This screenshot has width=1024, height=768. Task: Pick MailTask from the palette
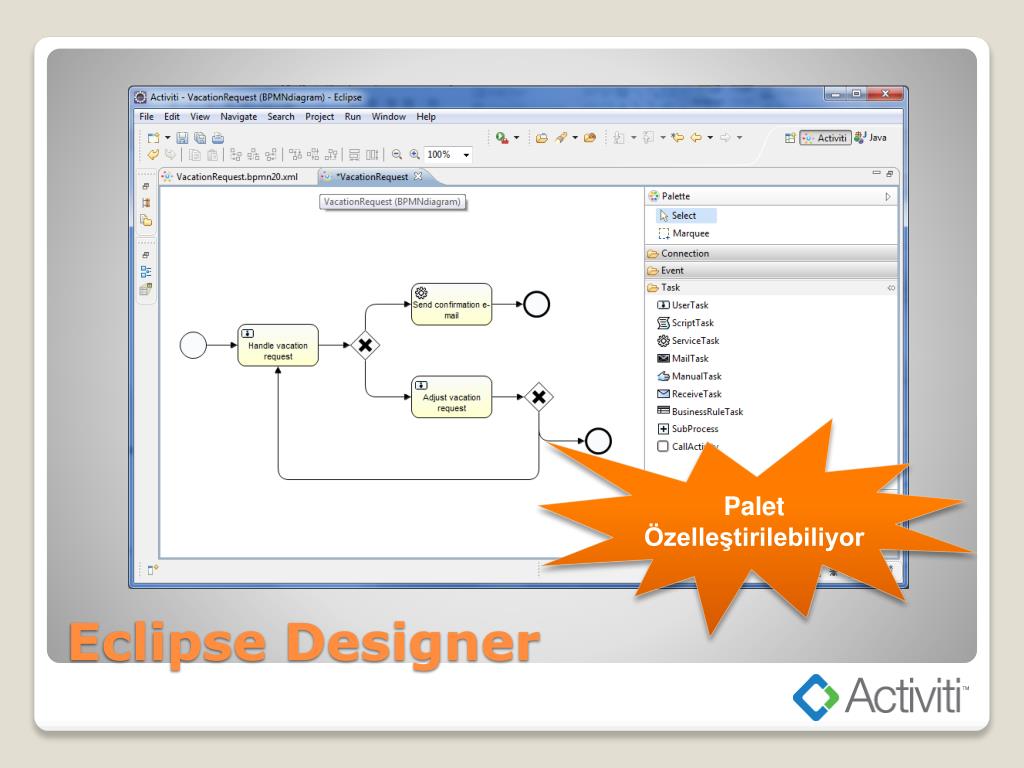click(x=682, y=359)
